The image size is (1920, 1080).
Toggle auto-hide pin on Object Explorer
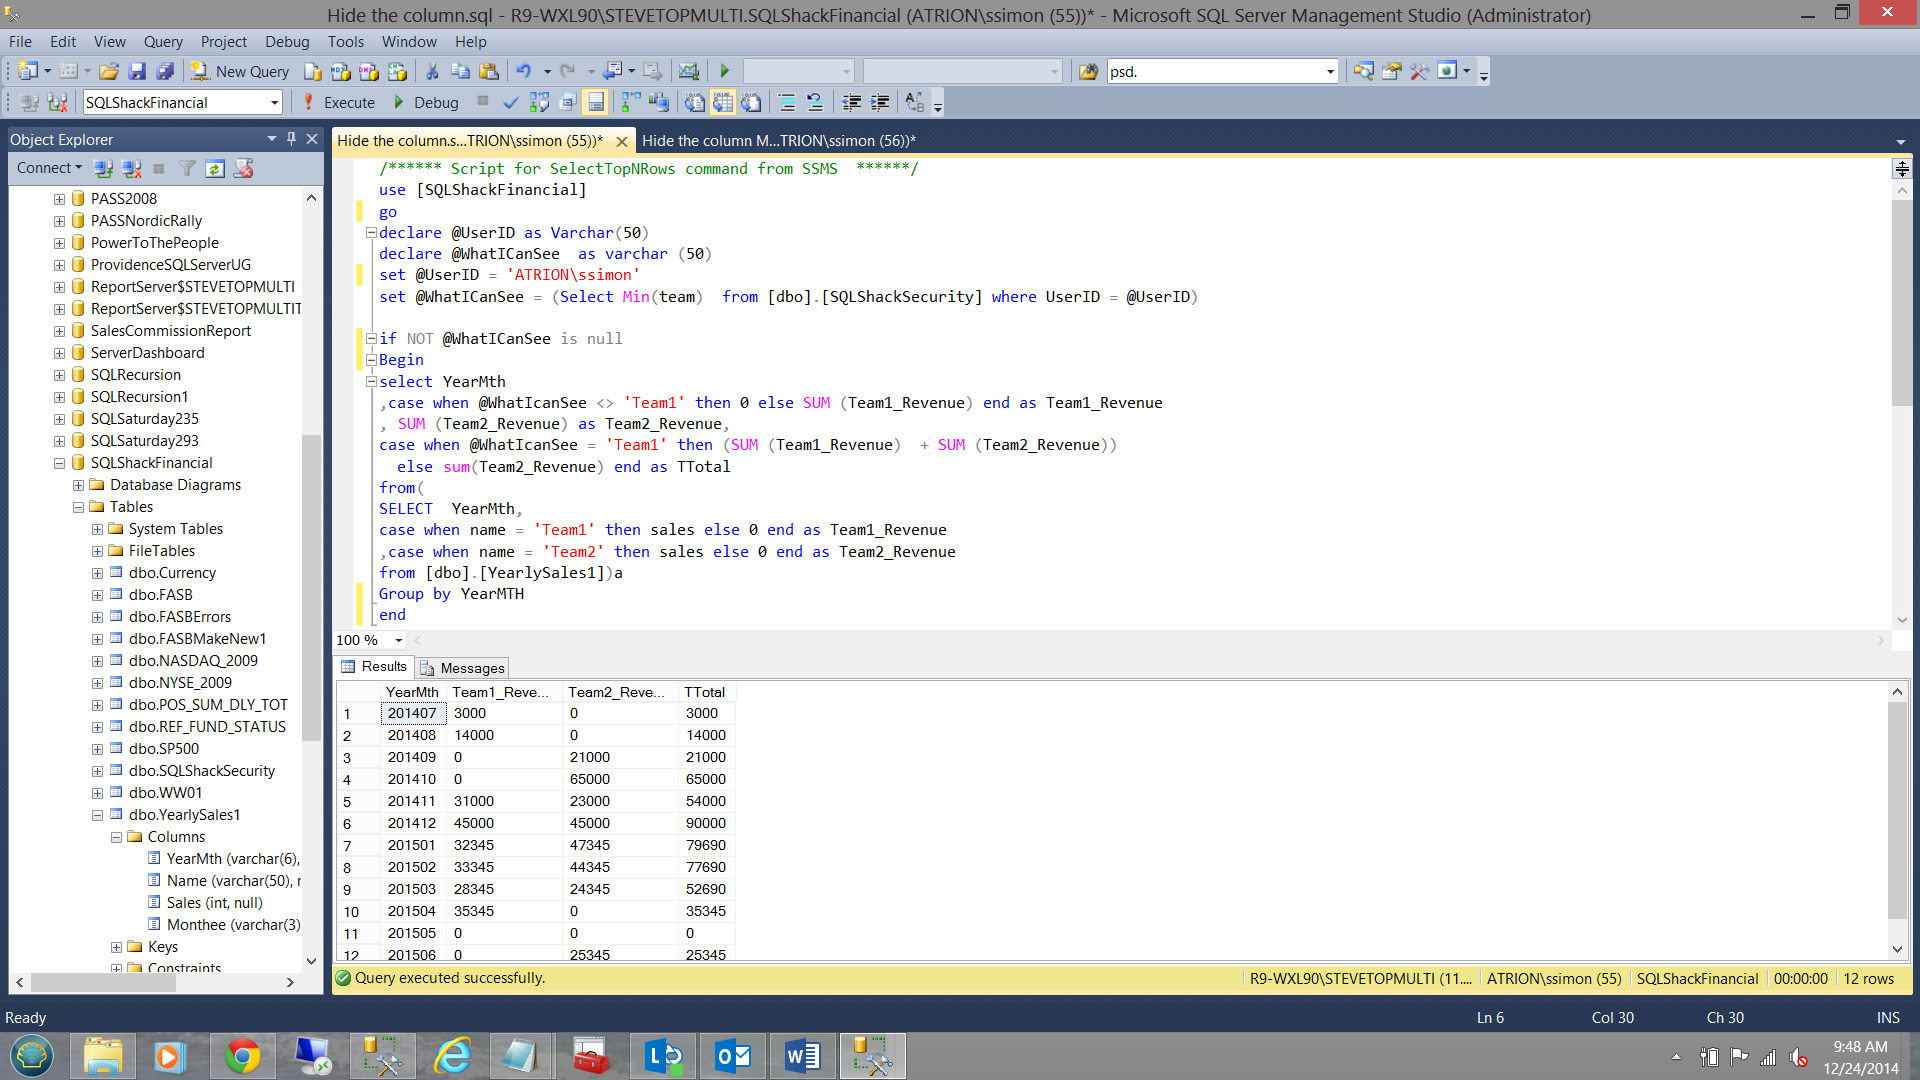point(291,139)
